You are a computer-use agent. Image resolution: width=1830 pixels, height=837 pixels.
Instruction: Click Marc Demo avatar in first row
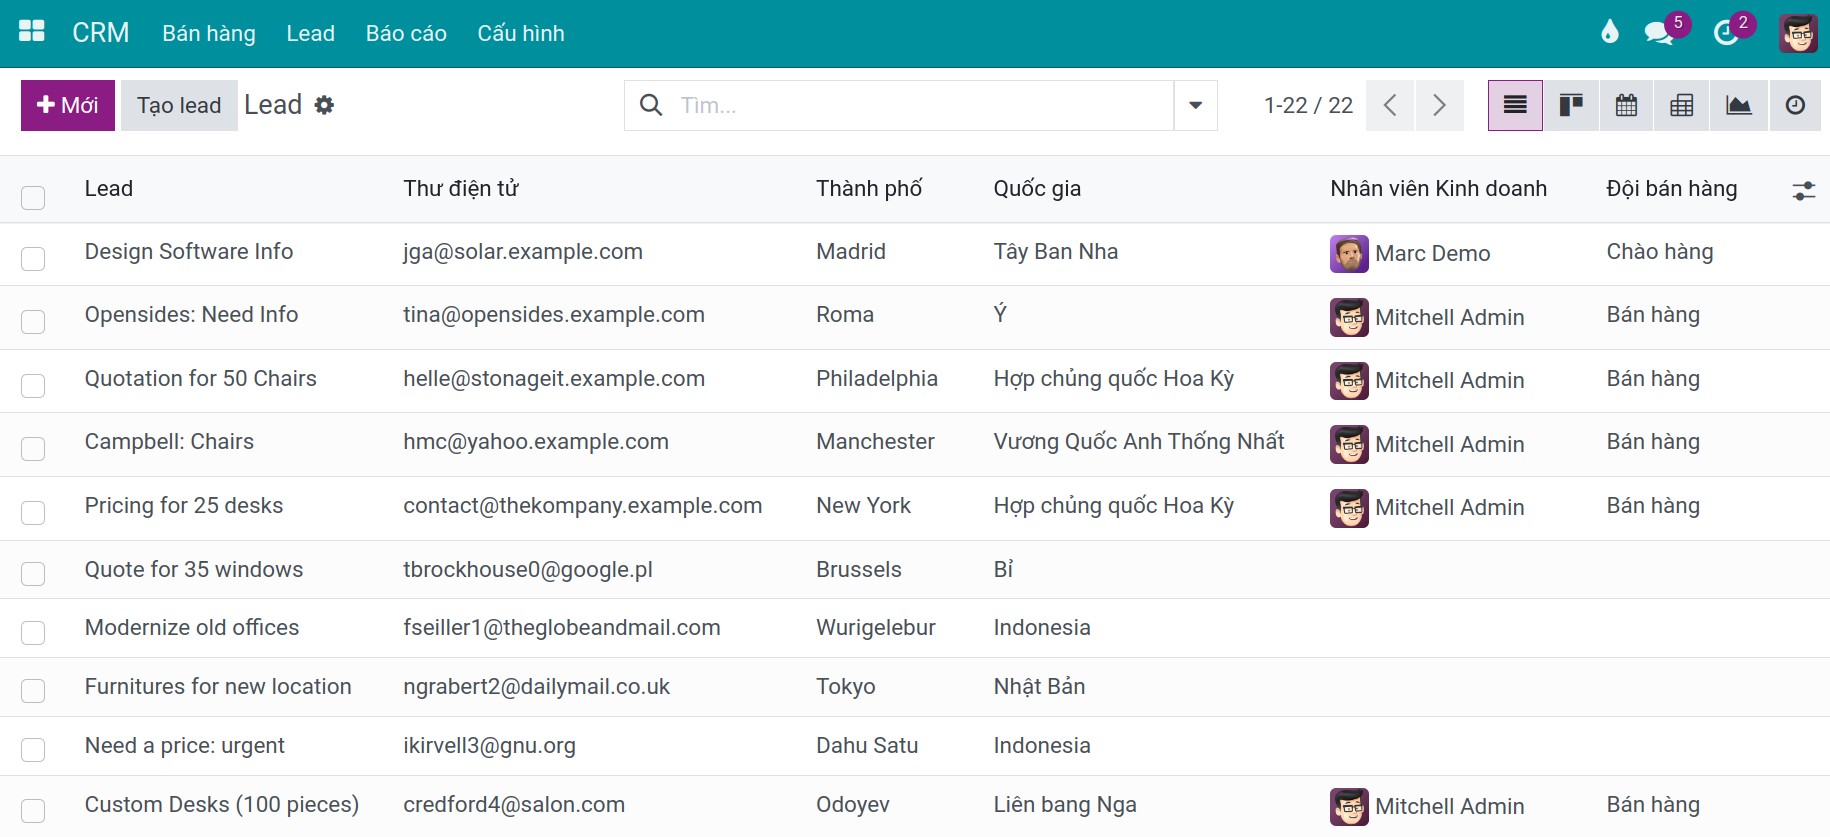(x=1349, y=254)
